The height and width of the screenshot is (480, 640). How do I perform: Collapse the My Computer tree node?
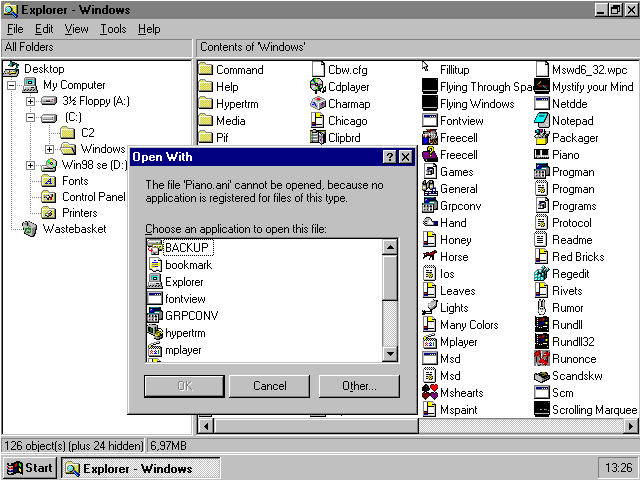11,85
